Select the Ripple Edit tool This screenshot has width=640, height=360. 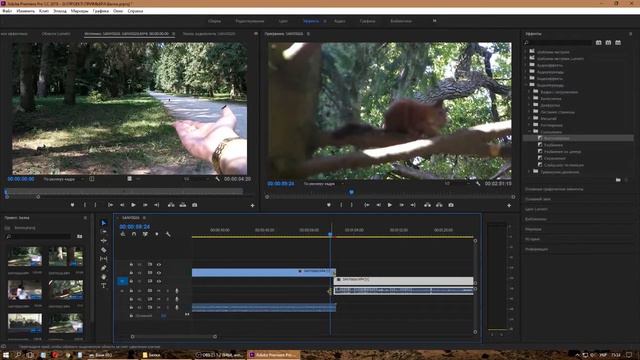coord(104,241)
